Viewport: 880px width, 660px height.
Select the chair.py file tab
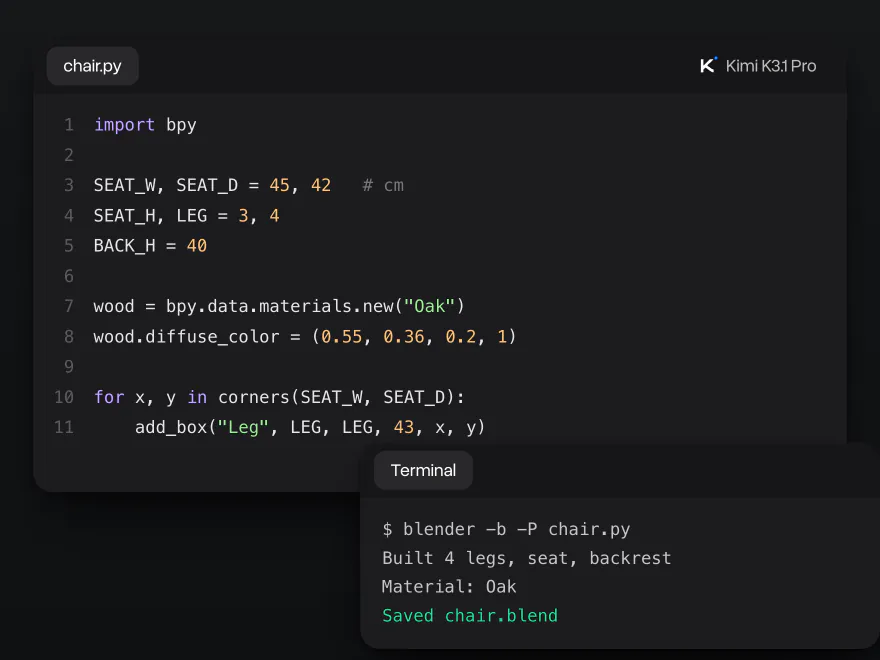(93, 66)
